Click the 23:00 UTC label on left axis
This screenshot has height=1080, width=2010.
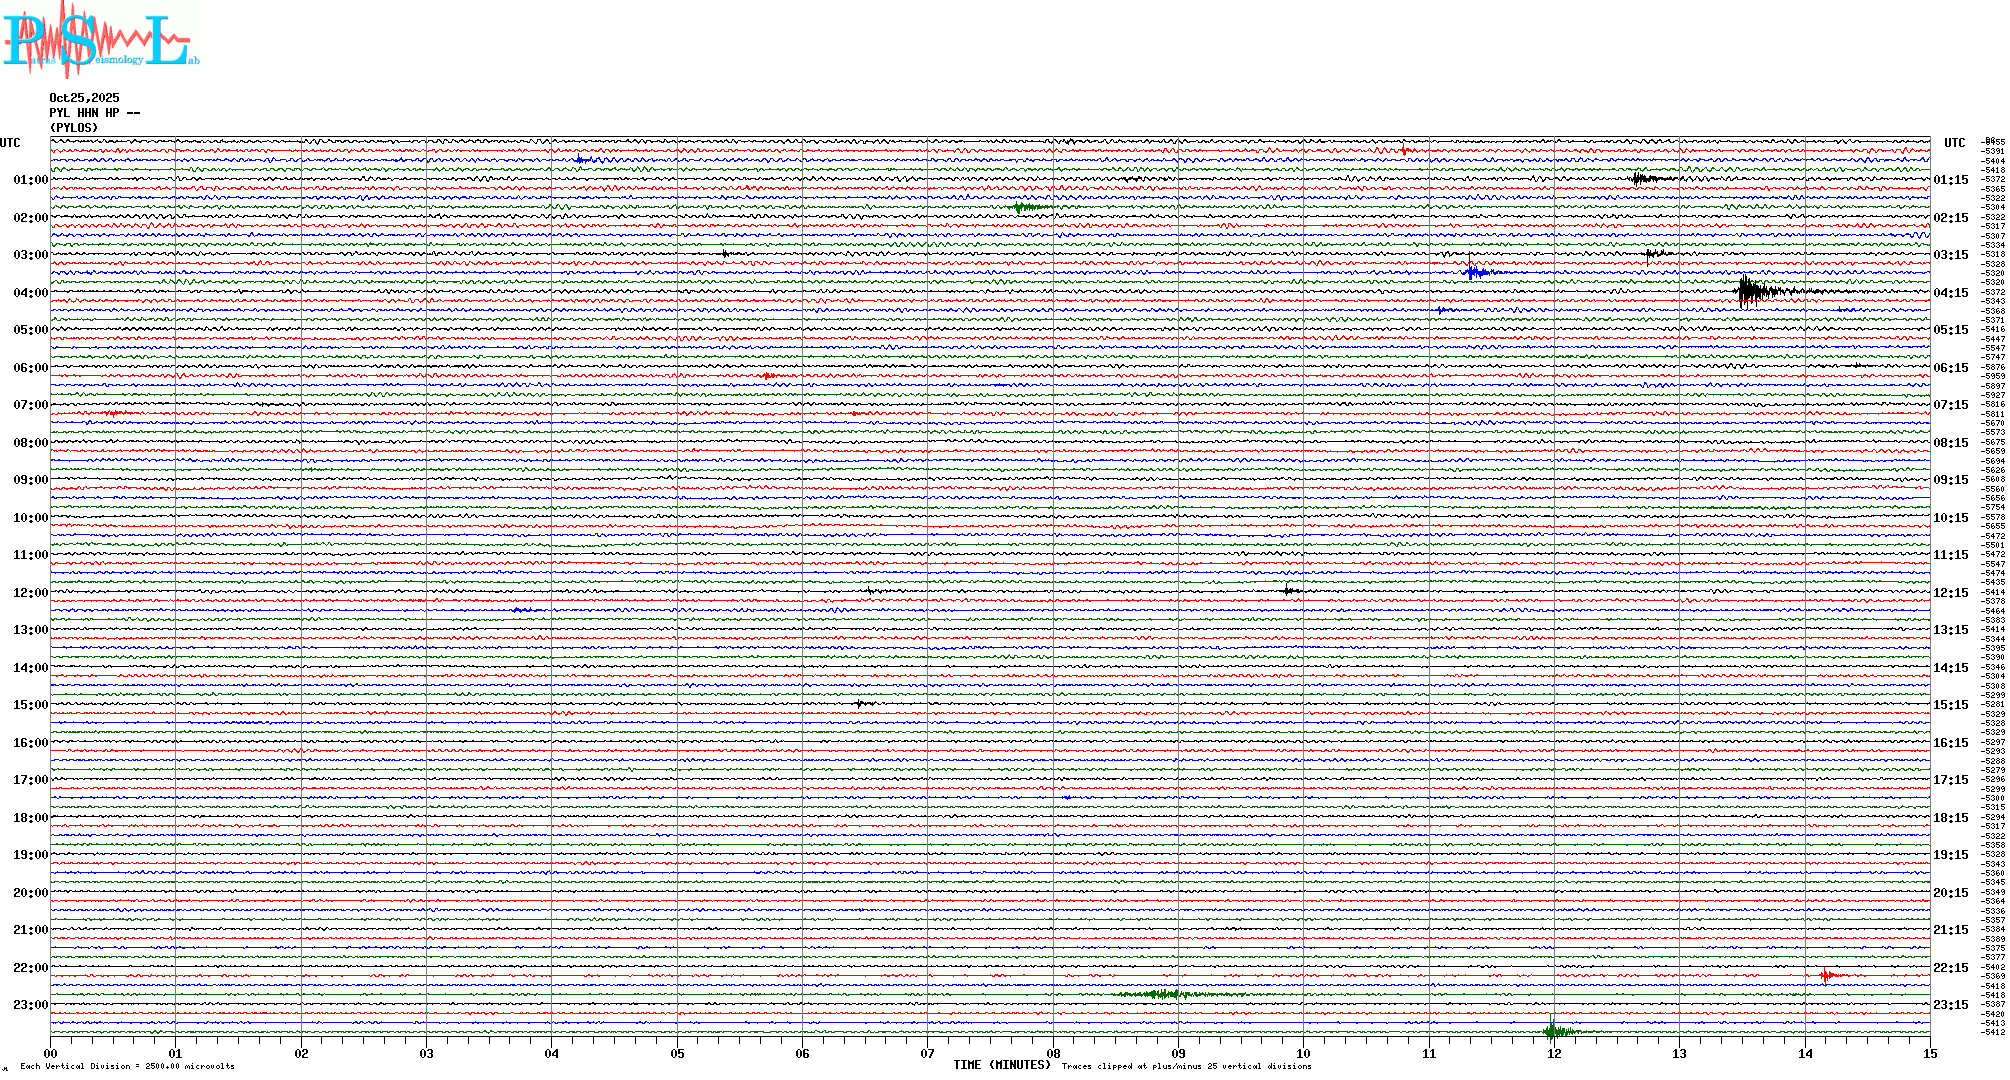[x=30, y=1005]
